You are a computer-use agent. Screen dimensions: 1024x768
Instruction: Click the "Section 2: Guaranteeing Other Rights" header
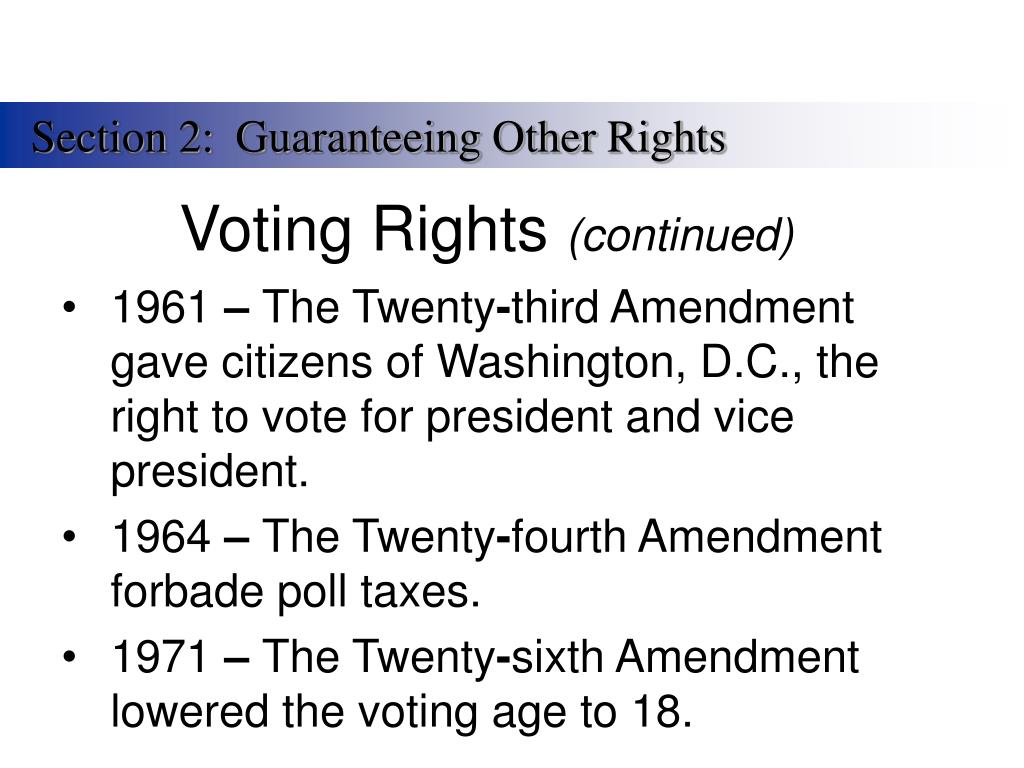(379, 138)
